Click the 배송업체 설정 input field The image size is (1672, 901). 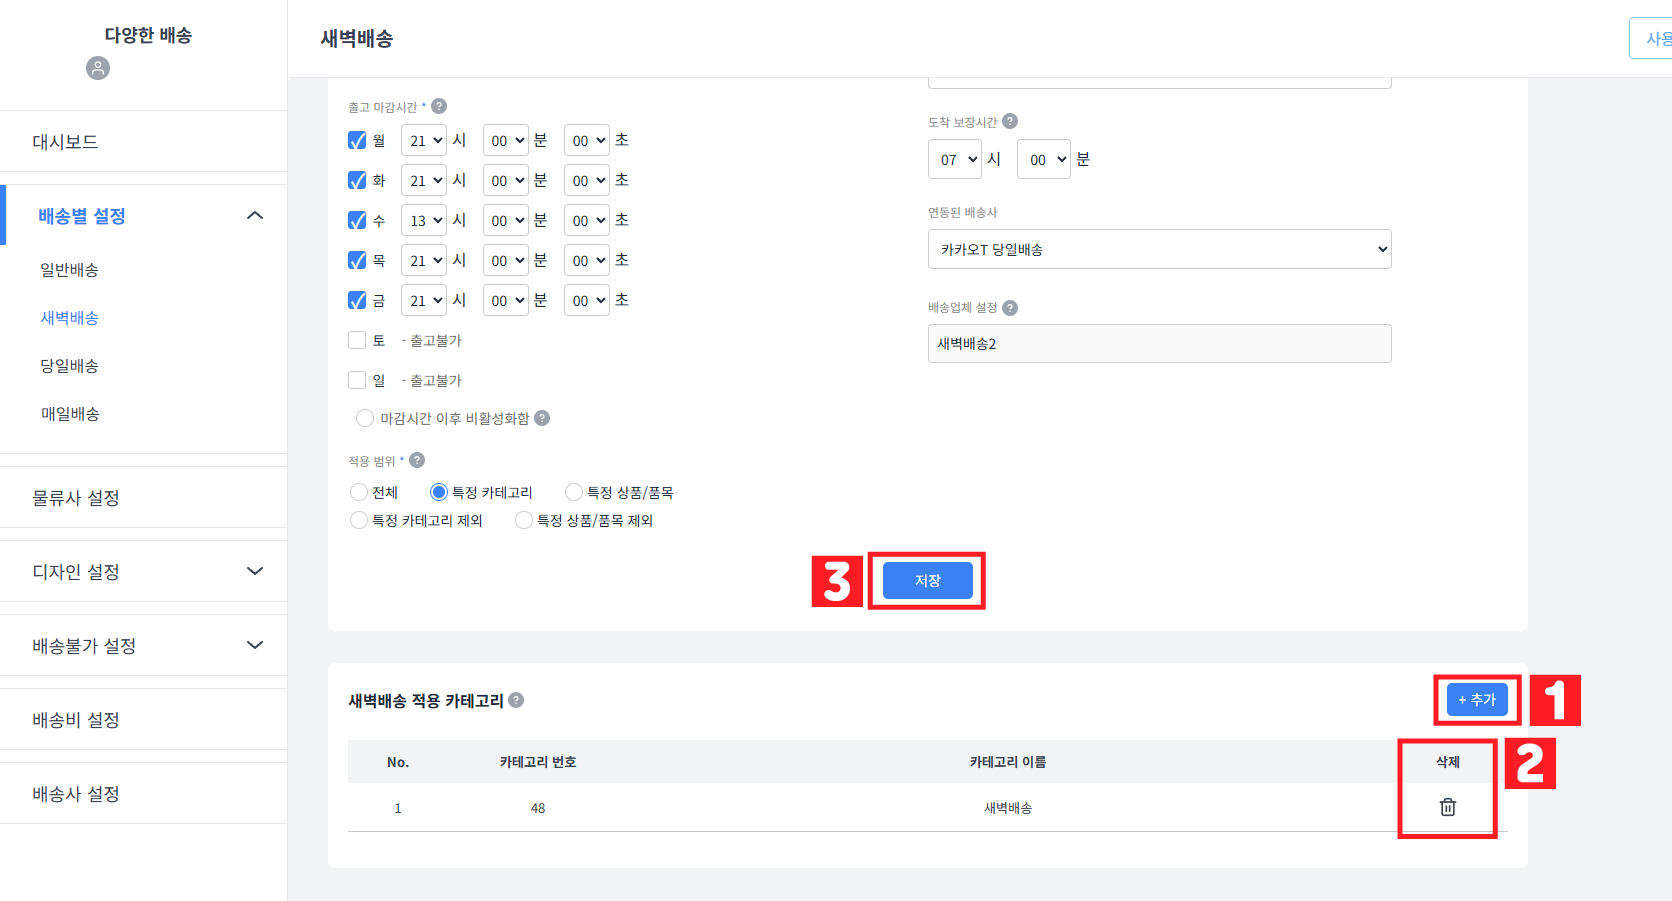point(1159,343)
